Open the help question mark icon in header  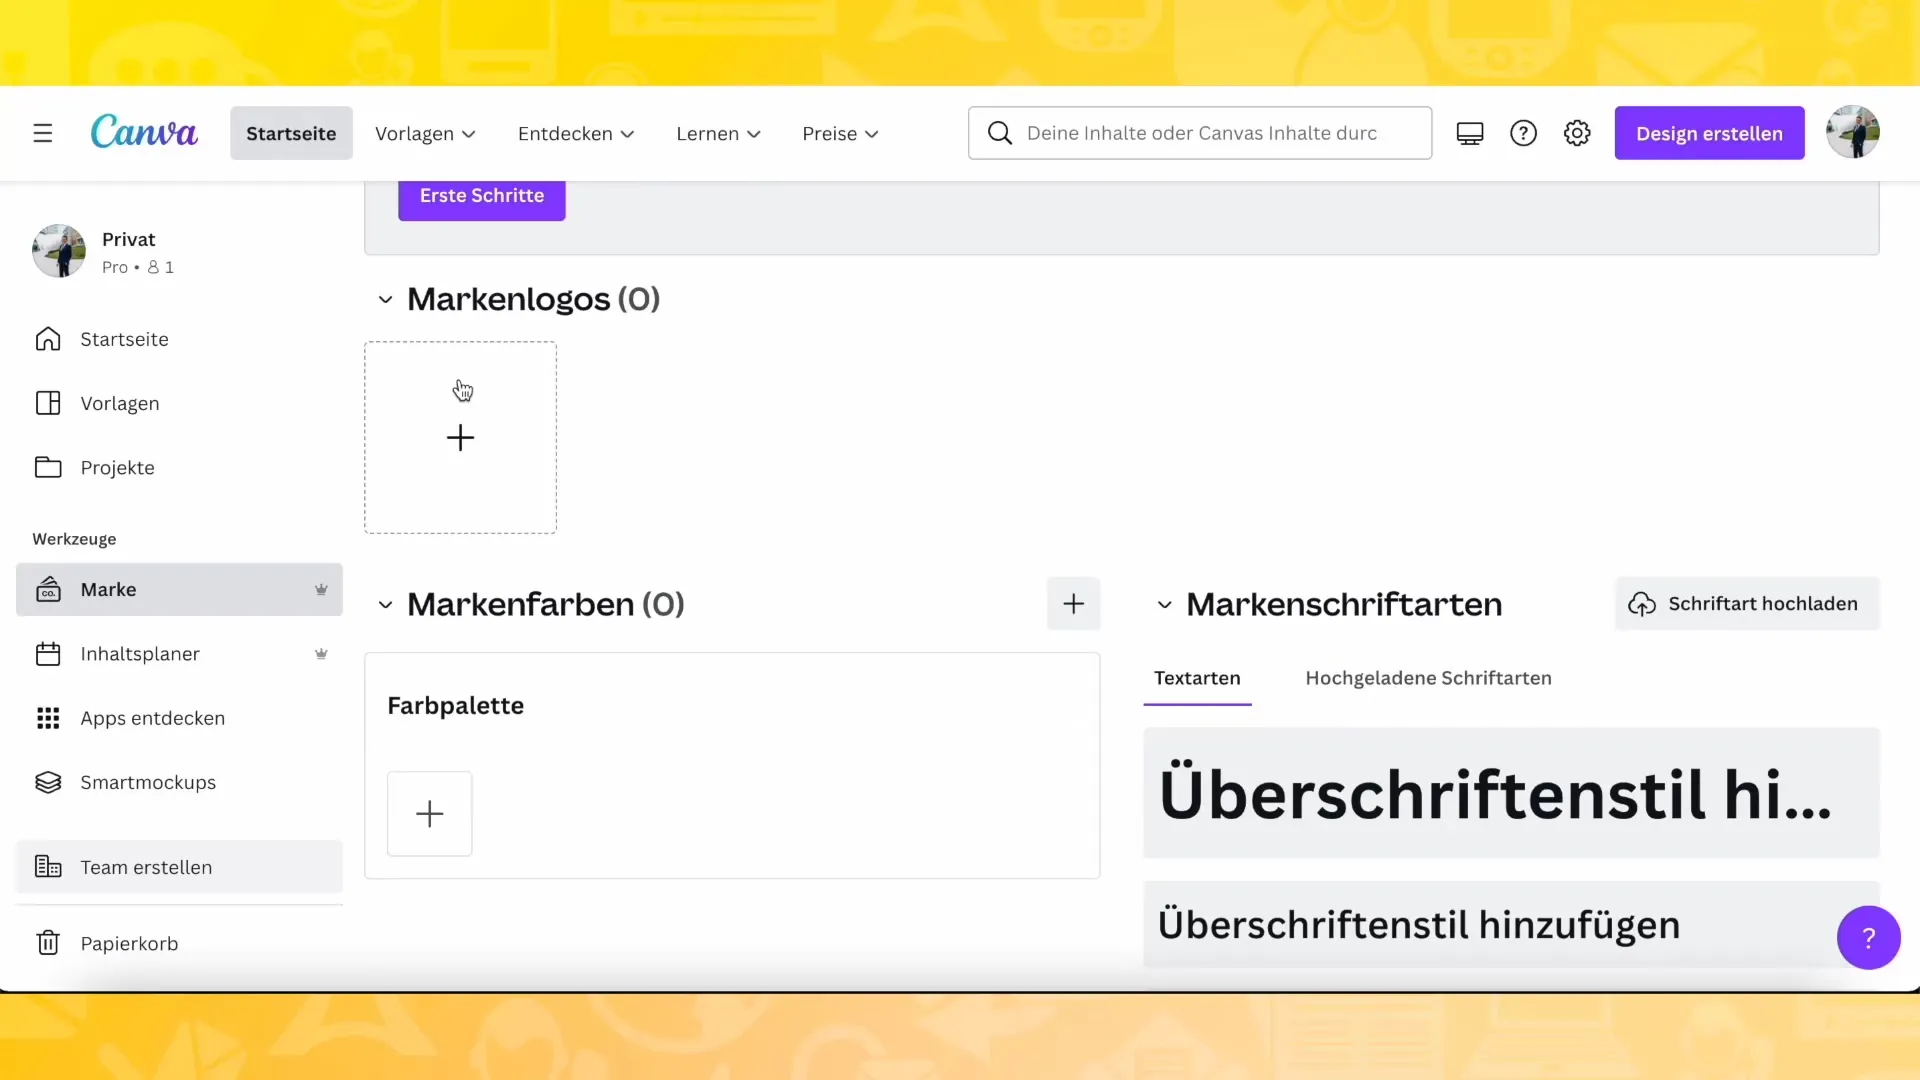[1523, 133]
